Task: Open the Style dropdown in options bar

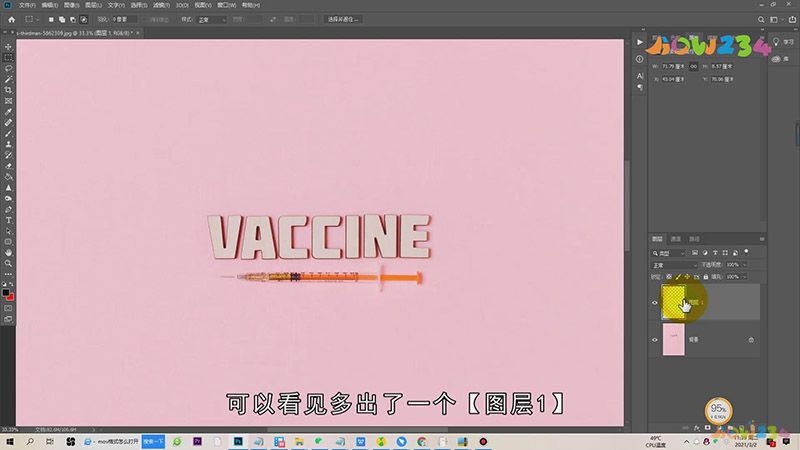Action: click(212, 19)
